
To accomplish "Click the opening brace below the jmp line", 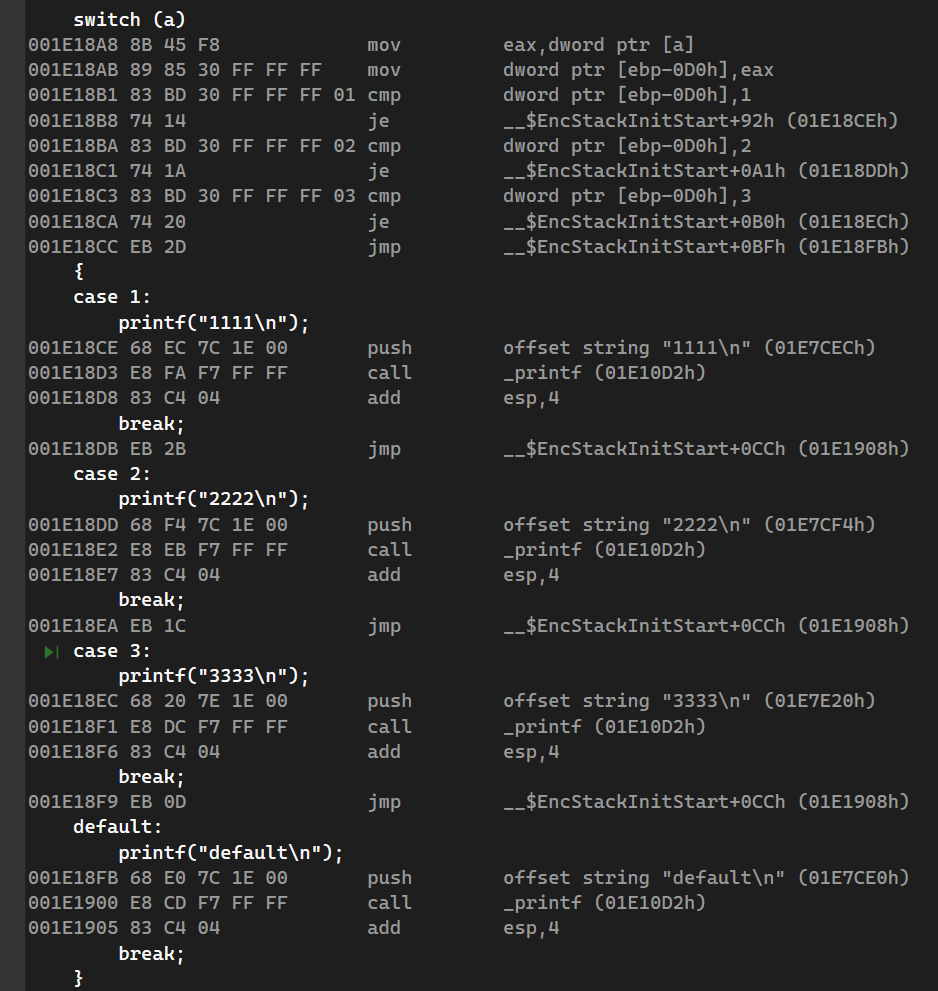I will (x=79, y=272).
